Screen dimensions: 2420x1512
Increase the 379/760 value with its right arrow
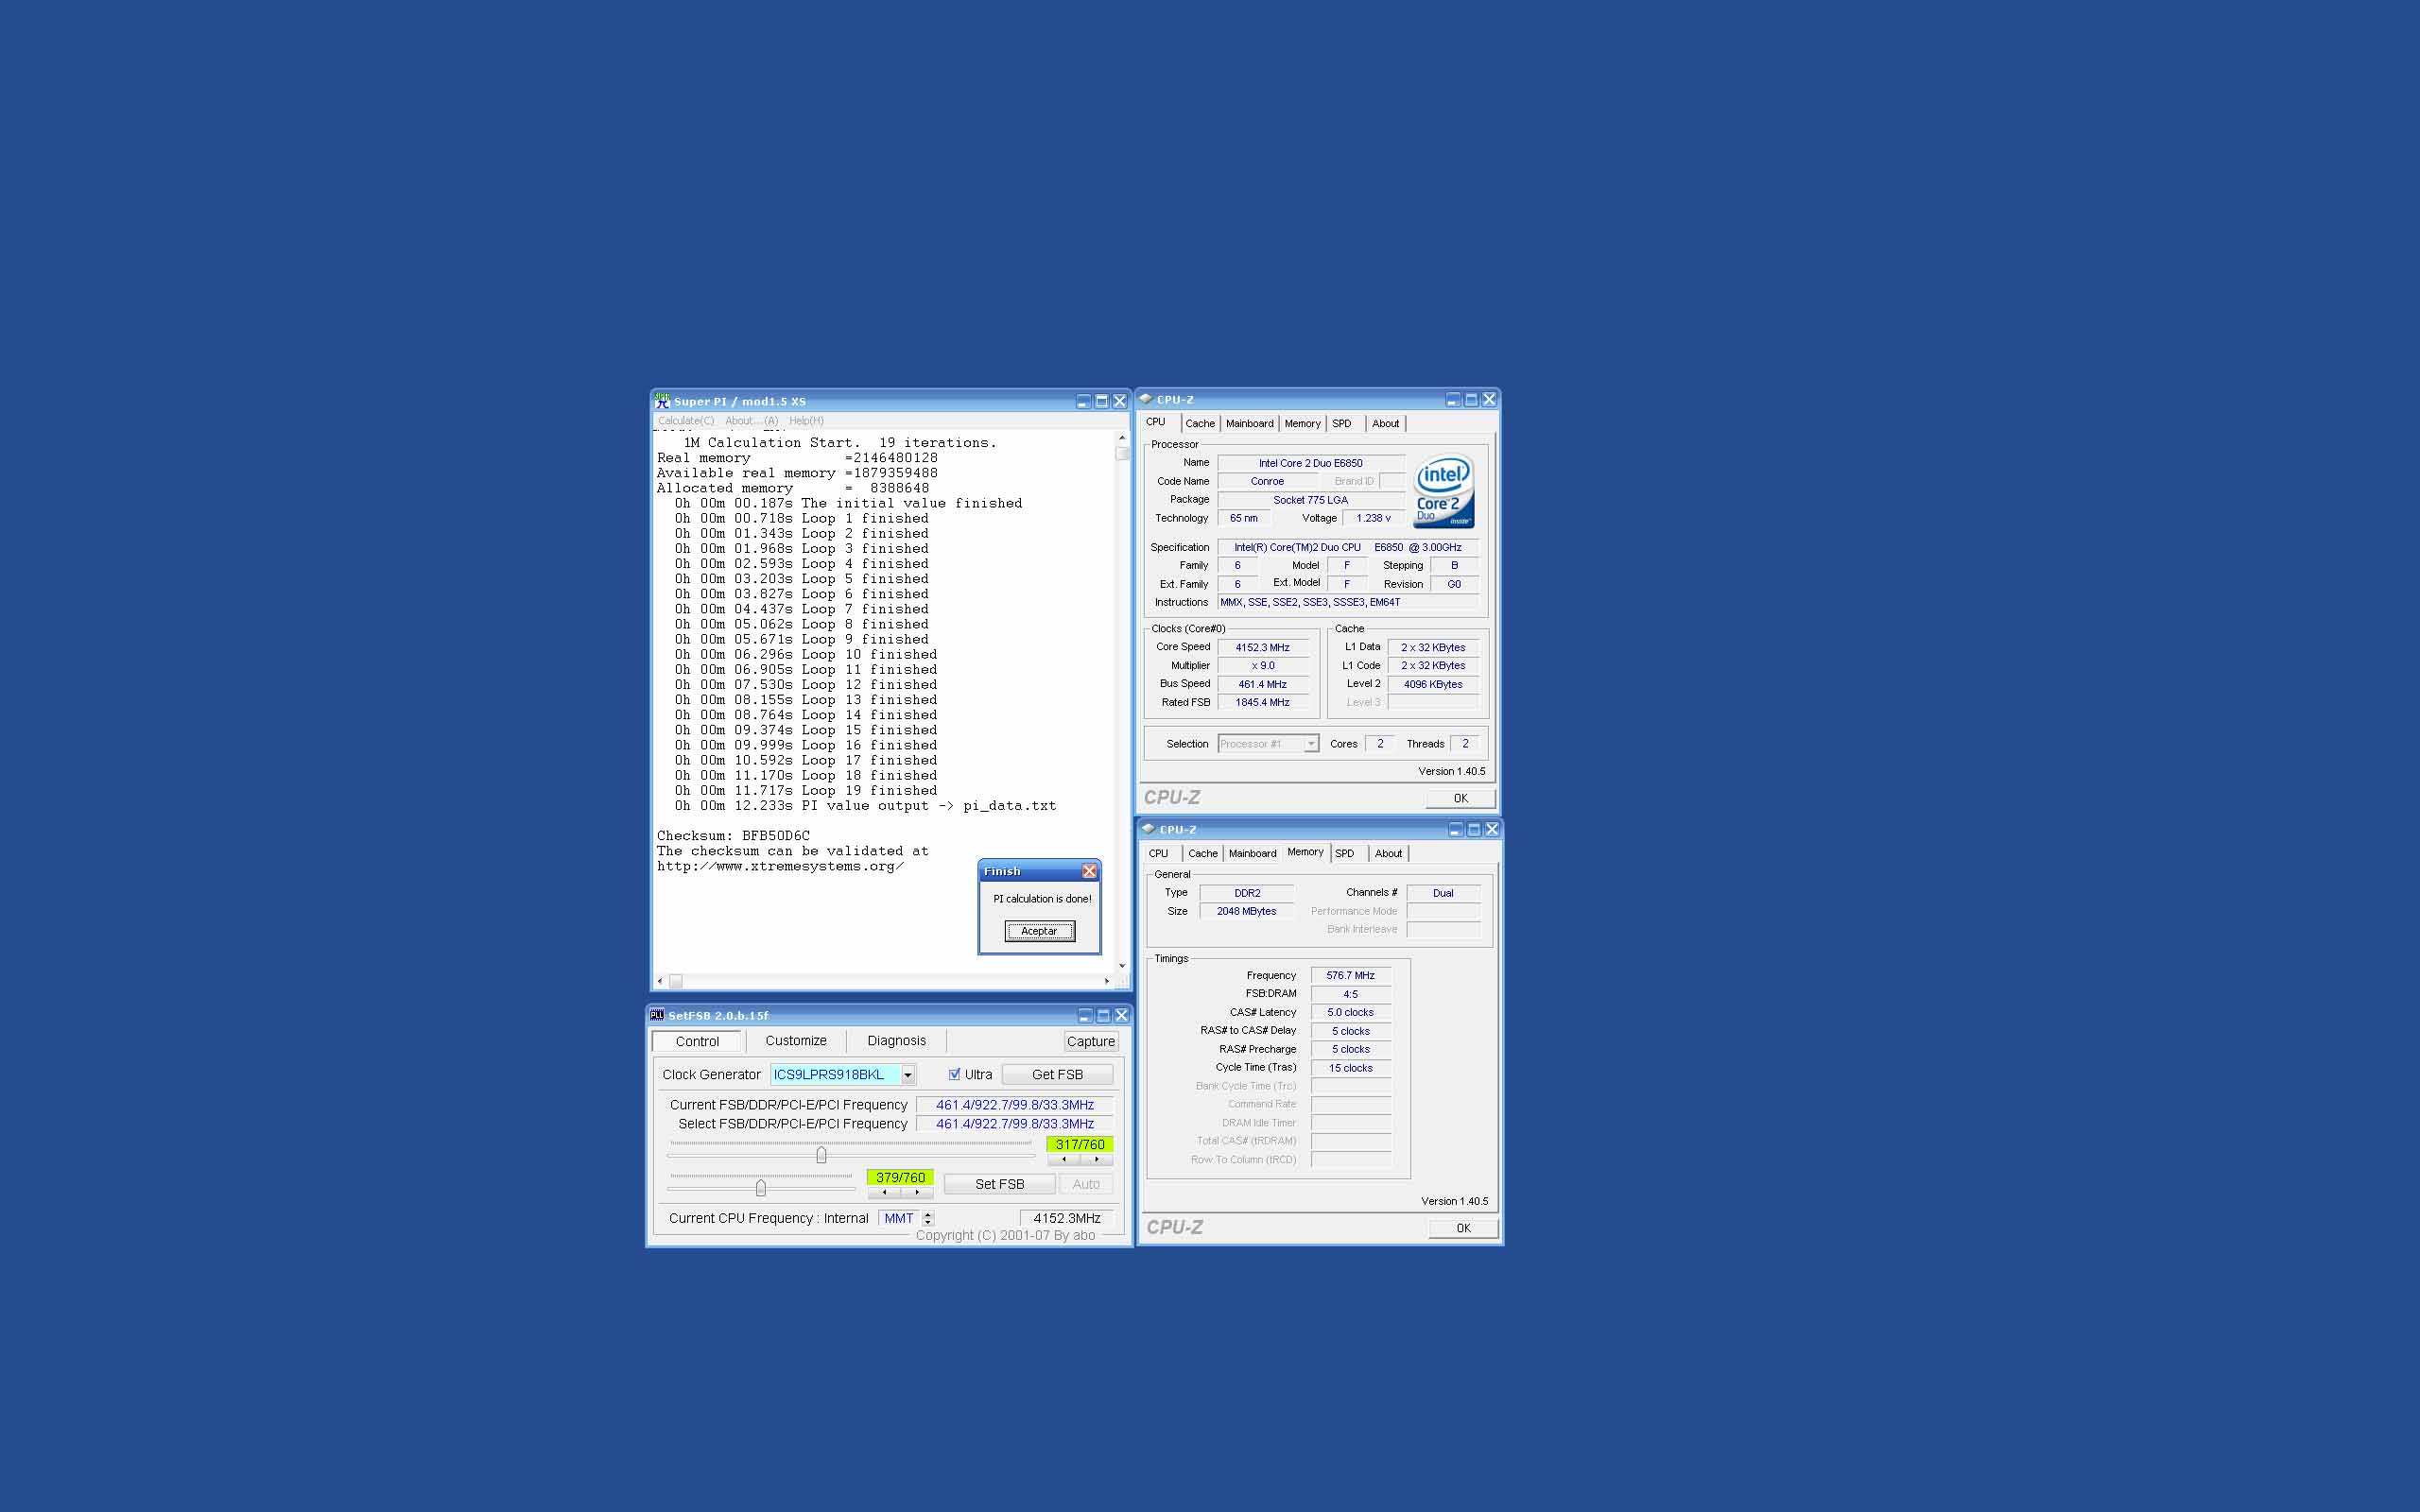click(x=917, y=1192)
